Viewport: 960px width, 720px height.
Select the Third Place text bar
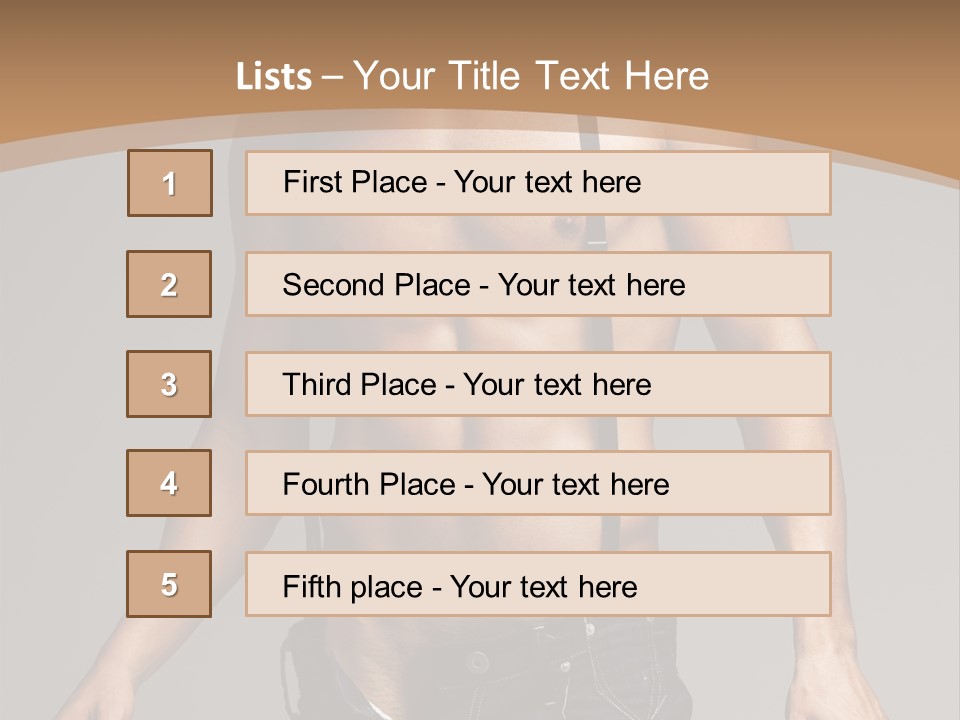[x=538, y=384]
